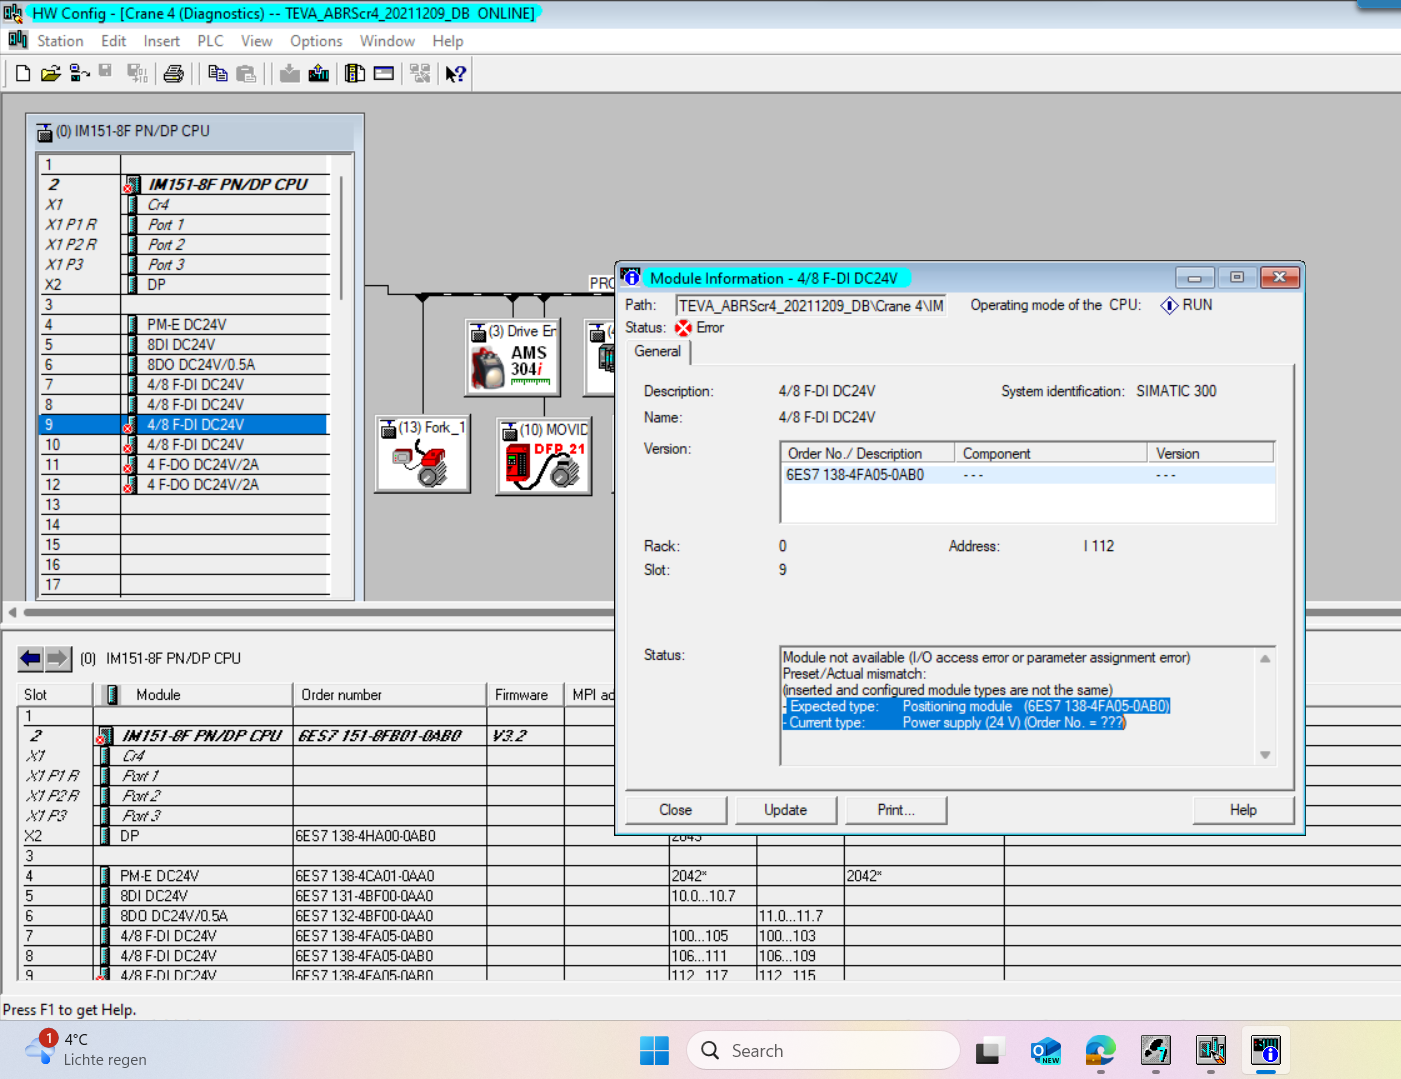This screenshot has width=1401, height=1079.
Task: Click the Print toolbar icon
Action: click(x=174, y=73)
